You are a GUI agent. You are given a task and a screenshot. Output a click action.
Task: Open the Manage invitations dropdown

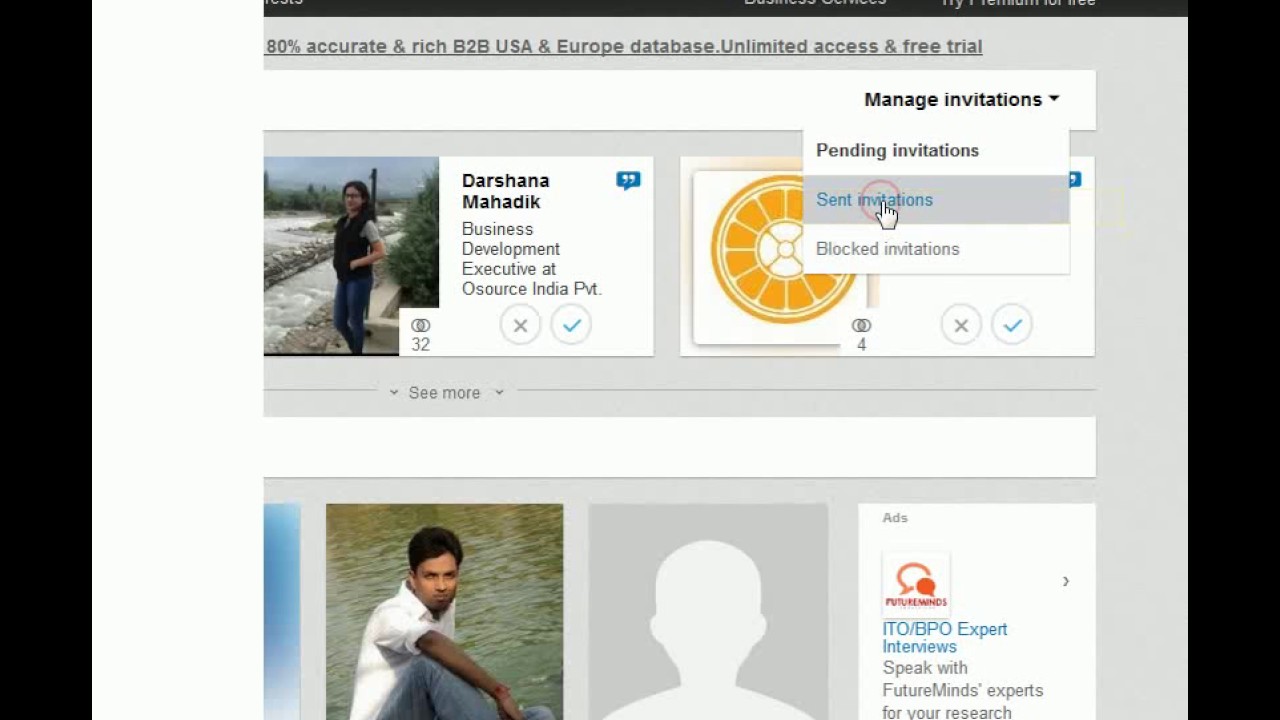coord(961,99)
